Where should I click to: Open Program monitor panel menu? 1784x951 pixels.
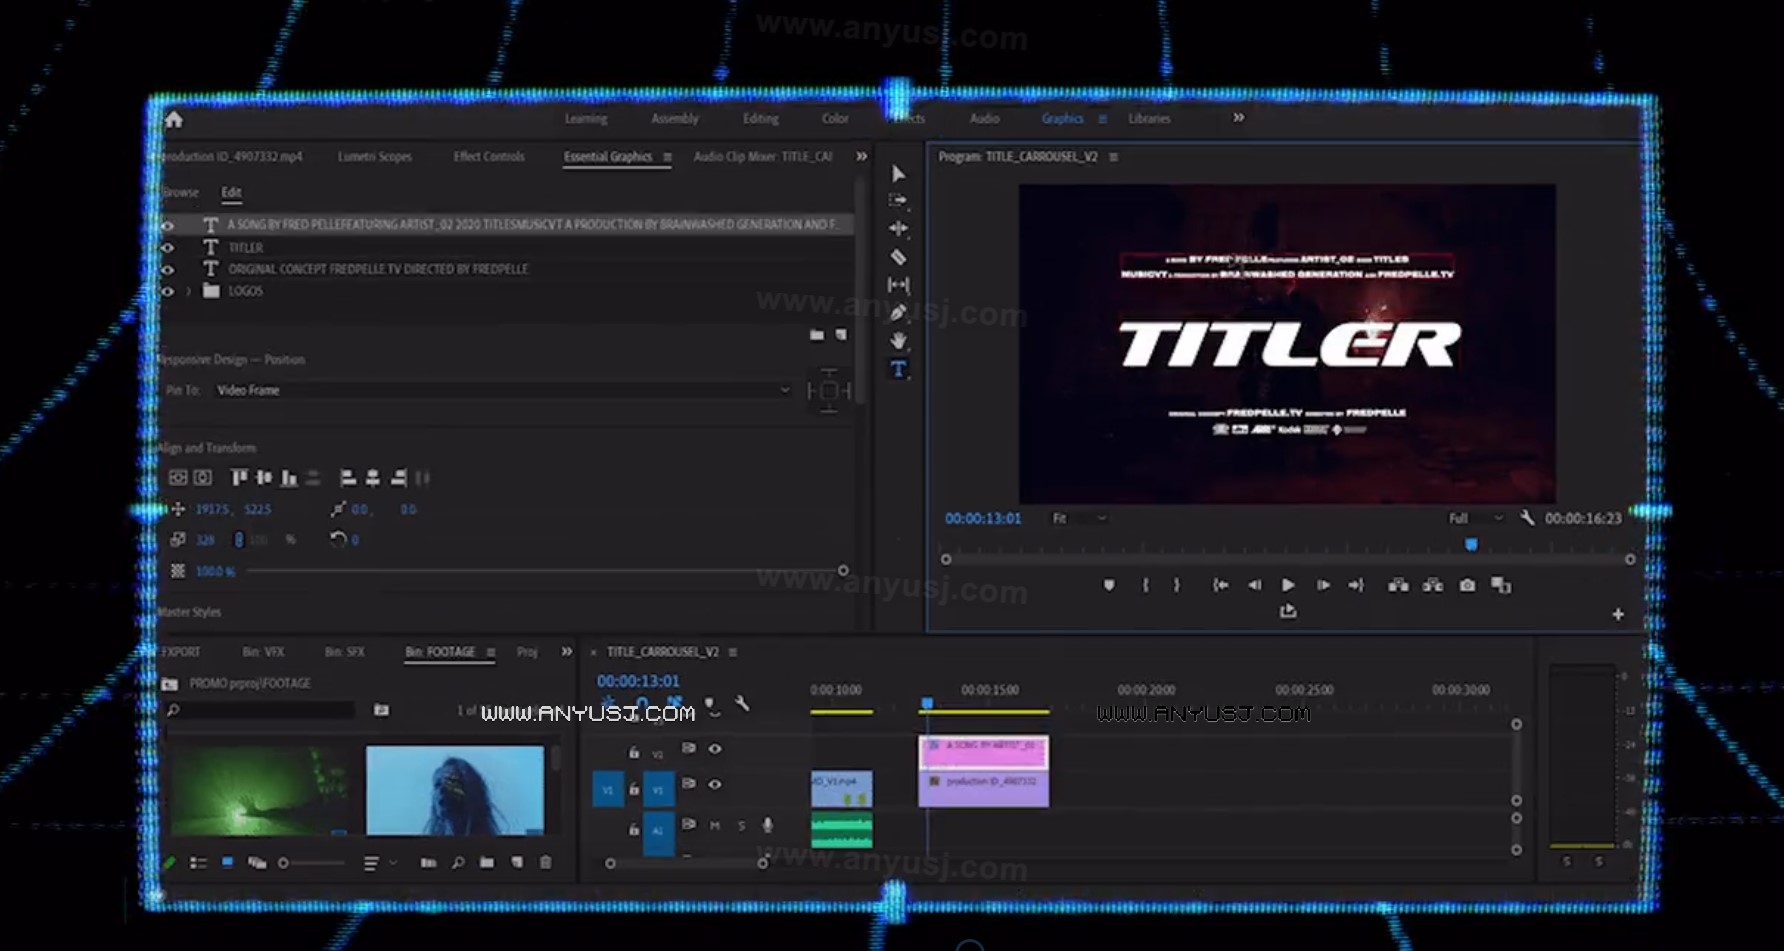1114,157
